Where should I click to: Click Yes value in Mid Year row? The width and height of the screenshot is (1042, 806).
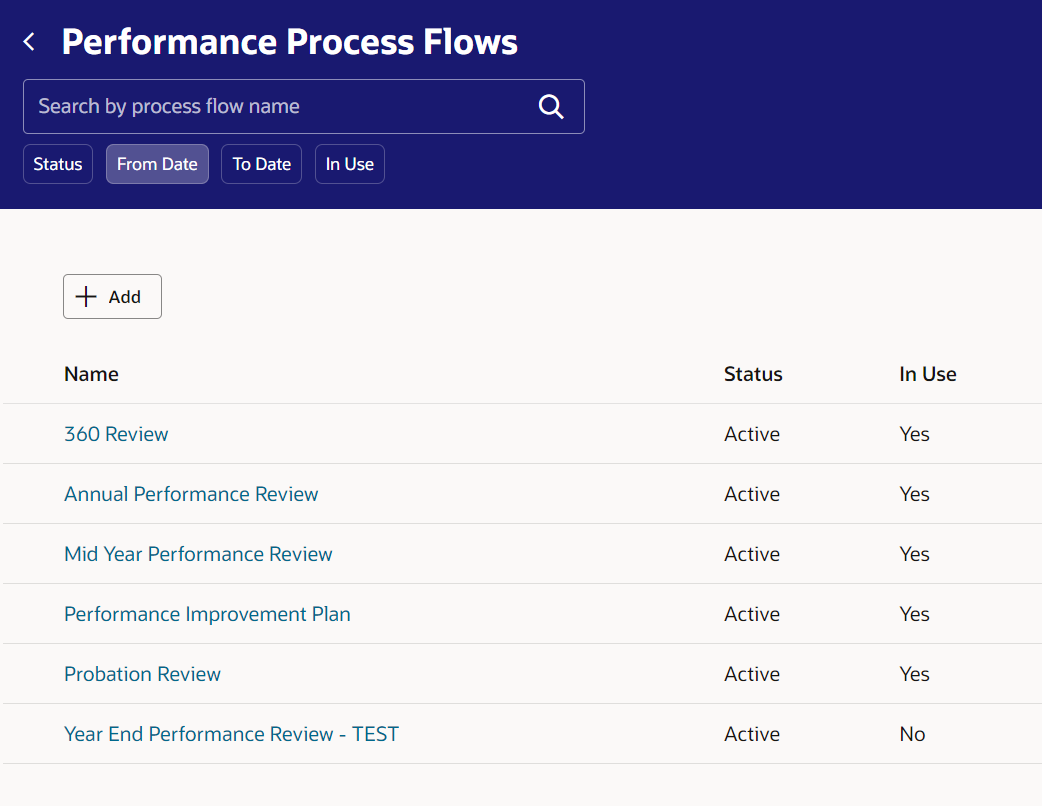click(x=914, y=554)
